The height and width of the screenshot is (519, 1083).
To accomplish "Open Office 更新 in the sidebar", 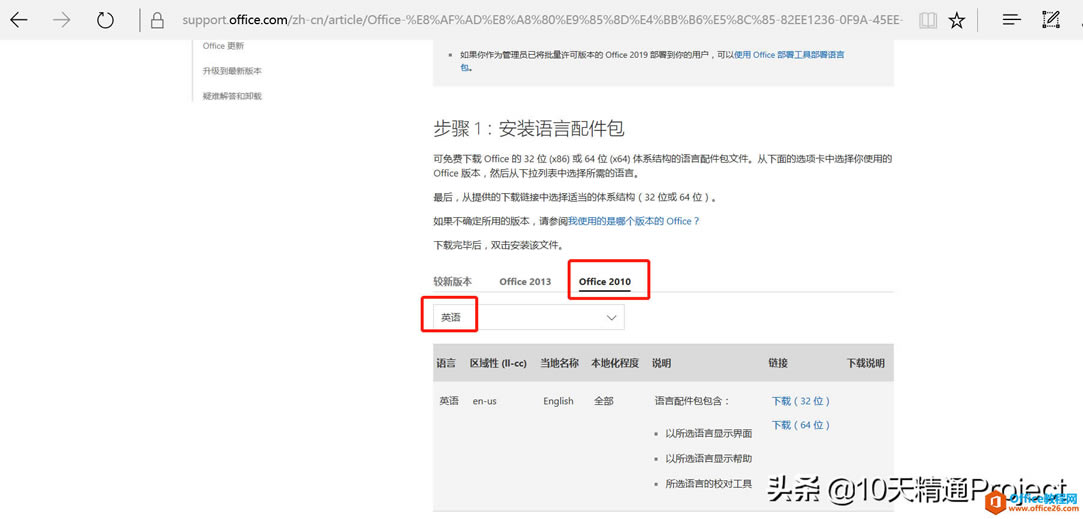I will coord(223,46).
